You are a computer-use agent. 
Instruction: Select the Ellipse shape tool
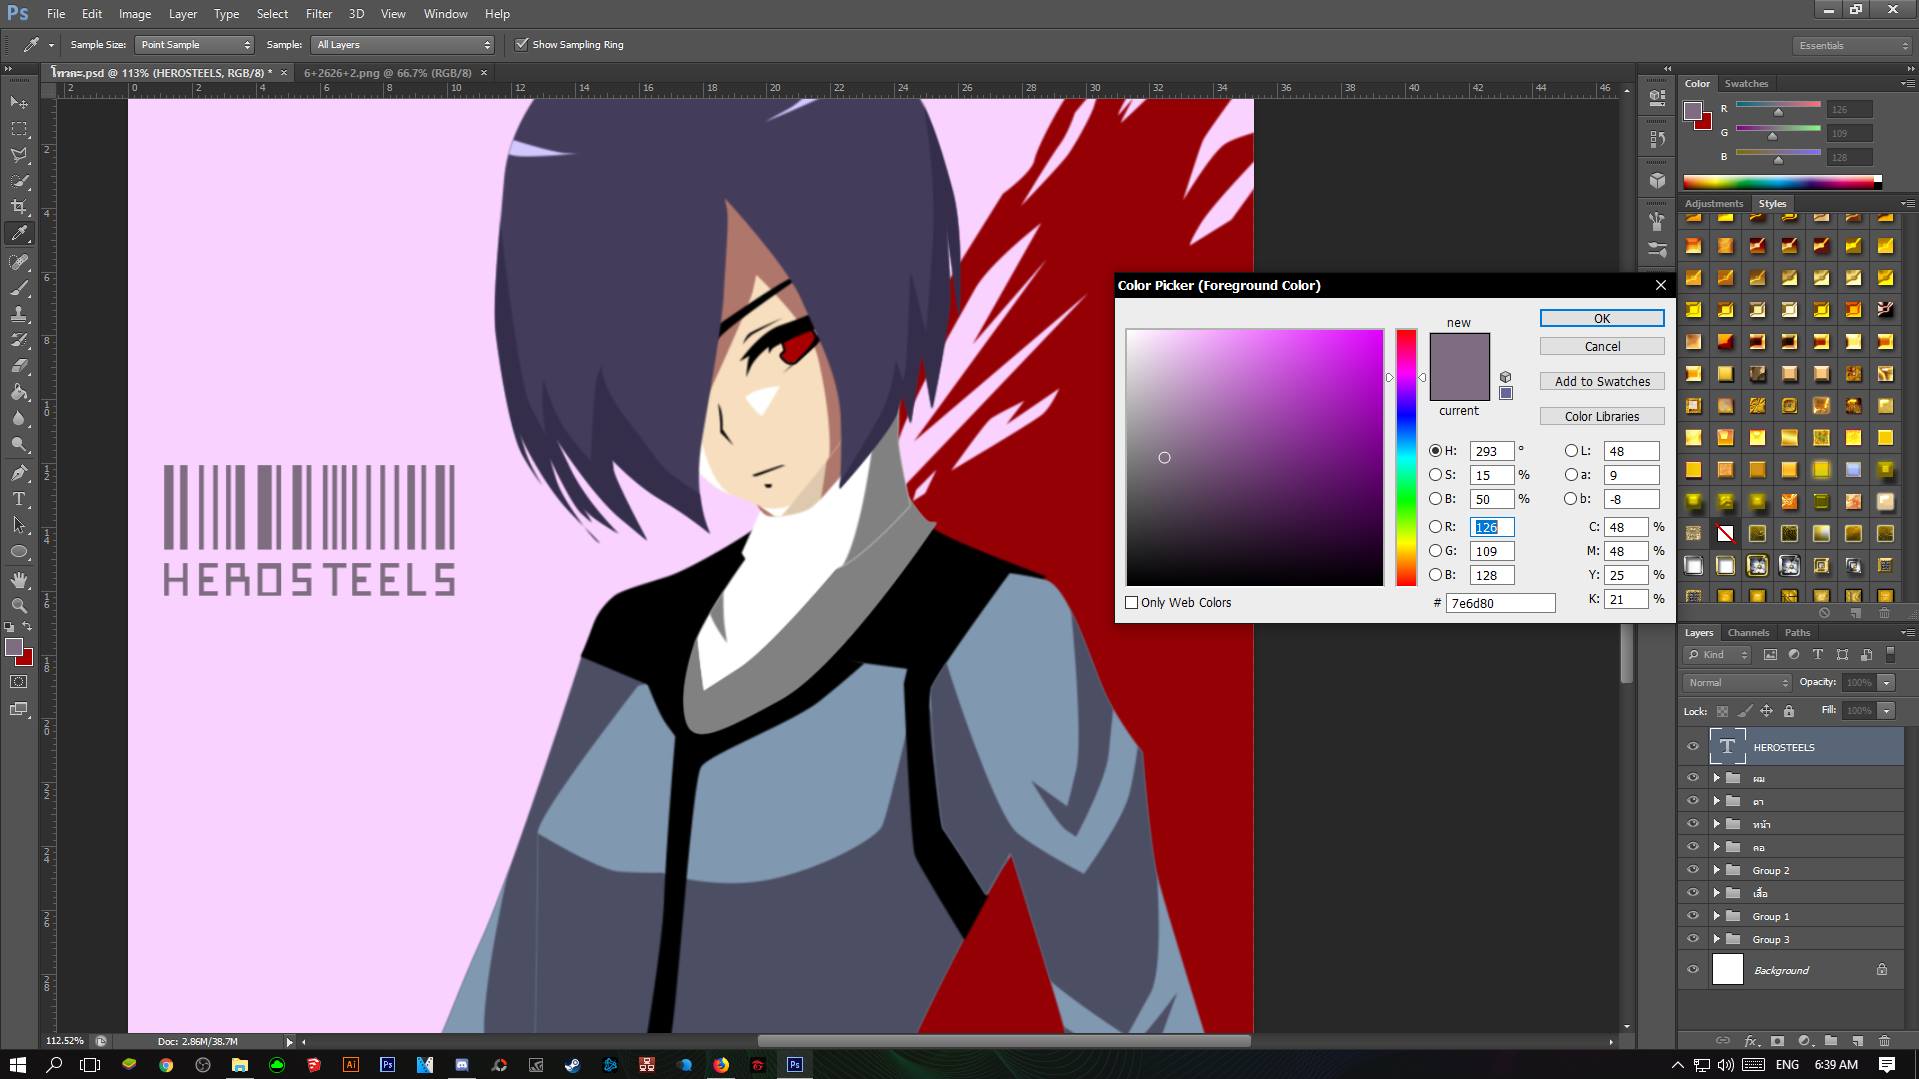pos(19,551)
